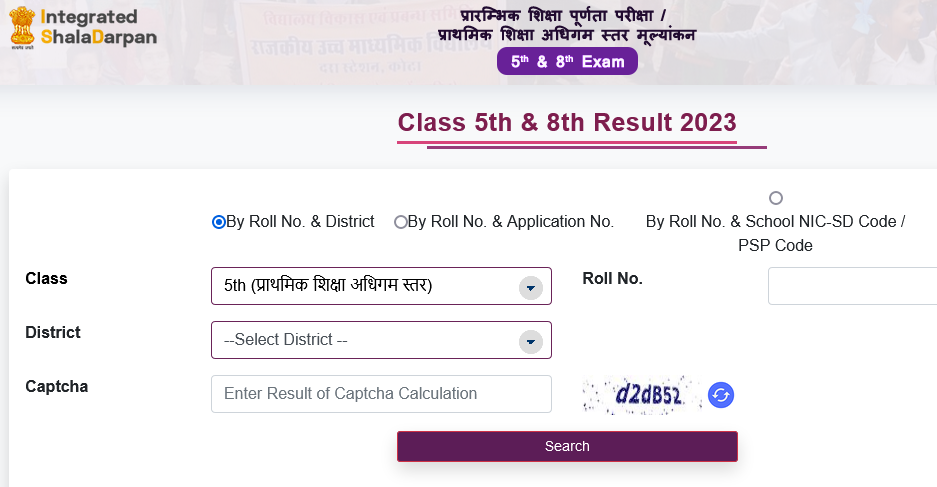
Task: Click the Search button
Action: tap(567, 446)
